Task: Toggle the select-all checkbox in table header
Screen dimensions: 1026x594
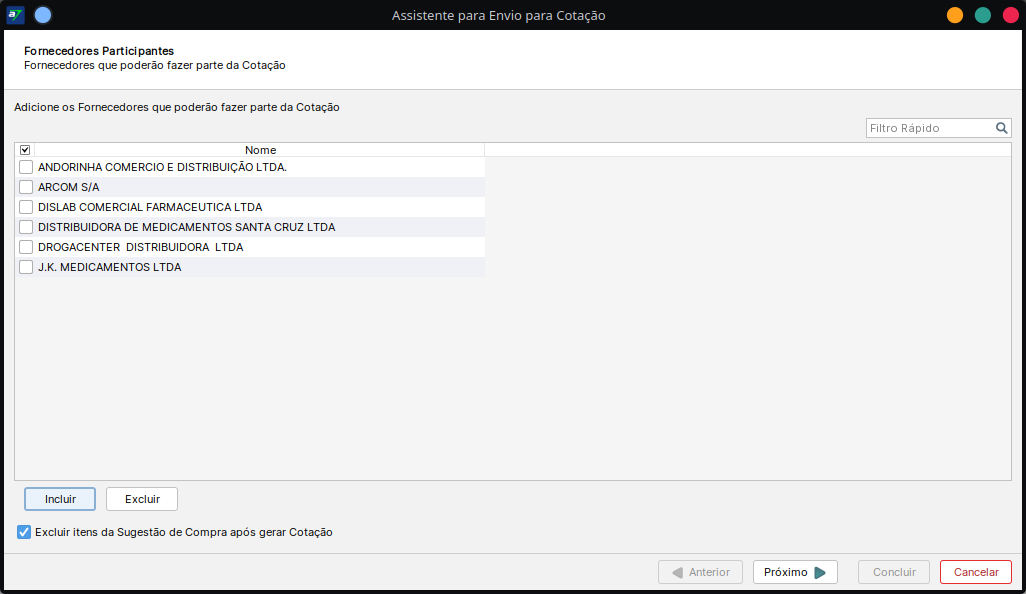Action: click(25, 150)
